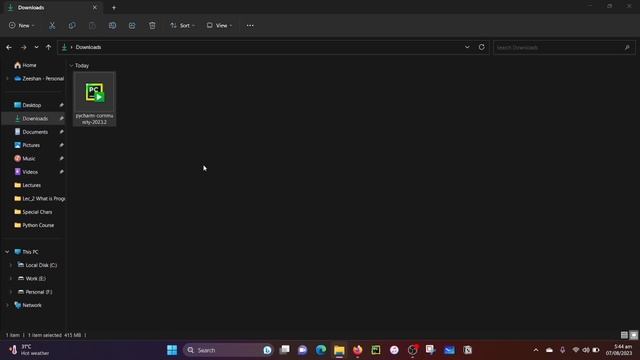Select the pycharm-community installer file
The height and width of the screenshot is (360, 640).
94,99
